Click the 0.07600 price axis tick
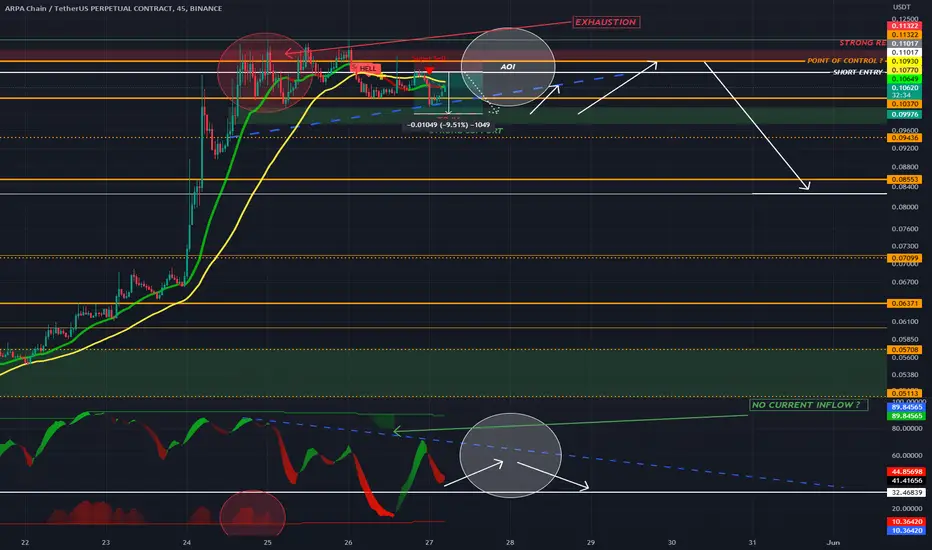 coord(905,229)
